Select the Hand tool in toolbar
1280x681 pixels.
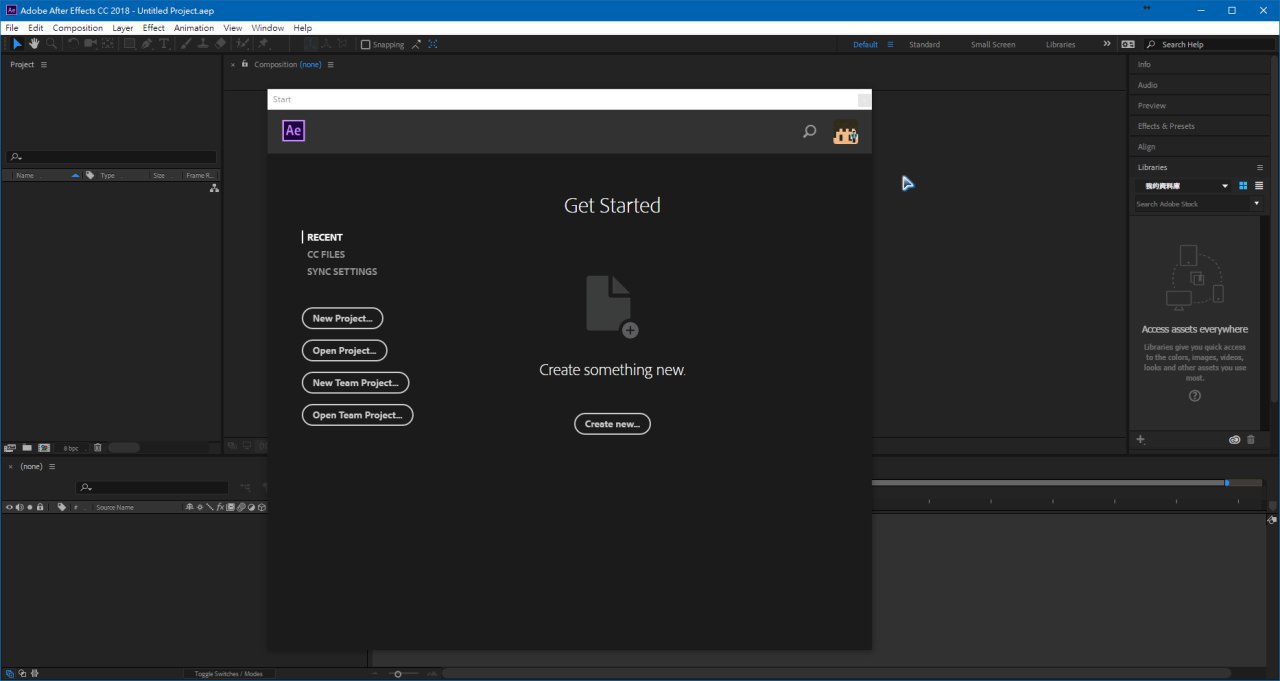tap(34, 44)
